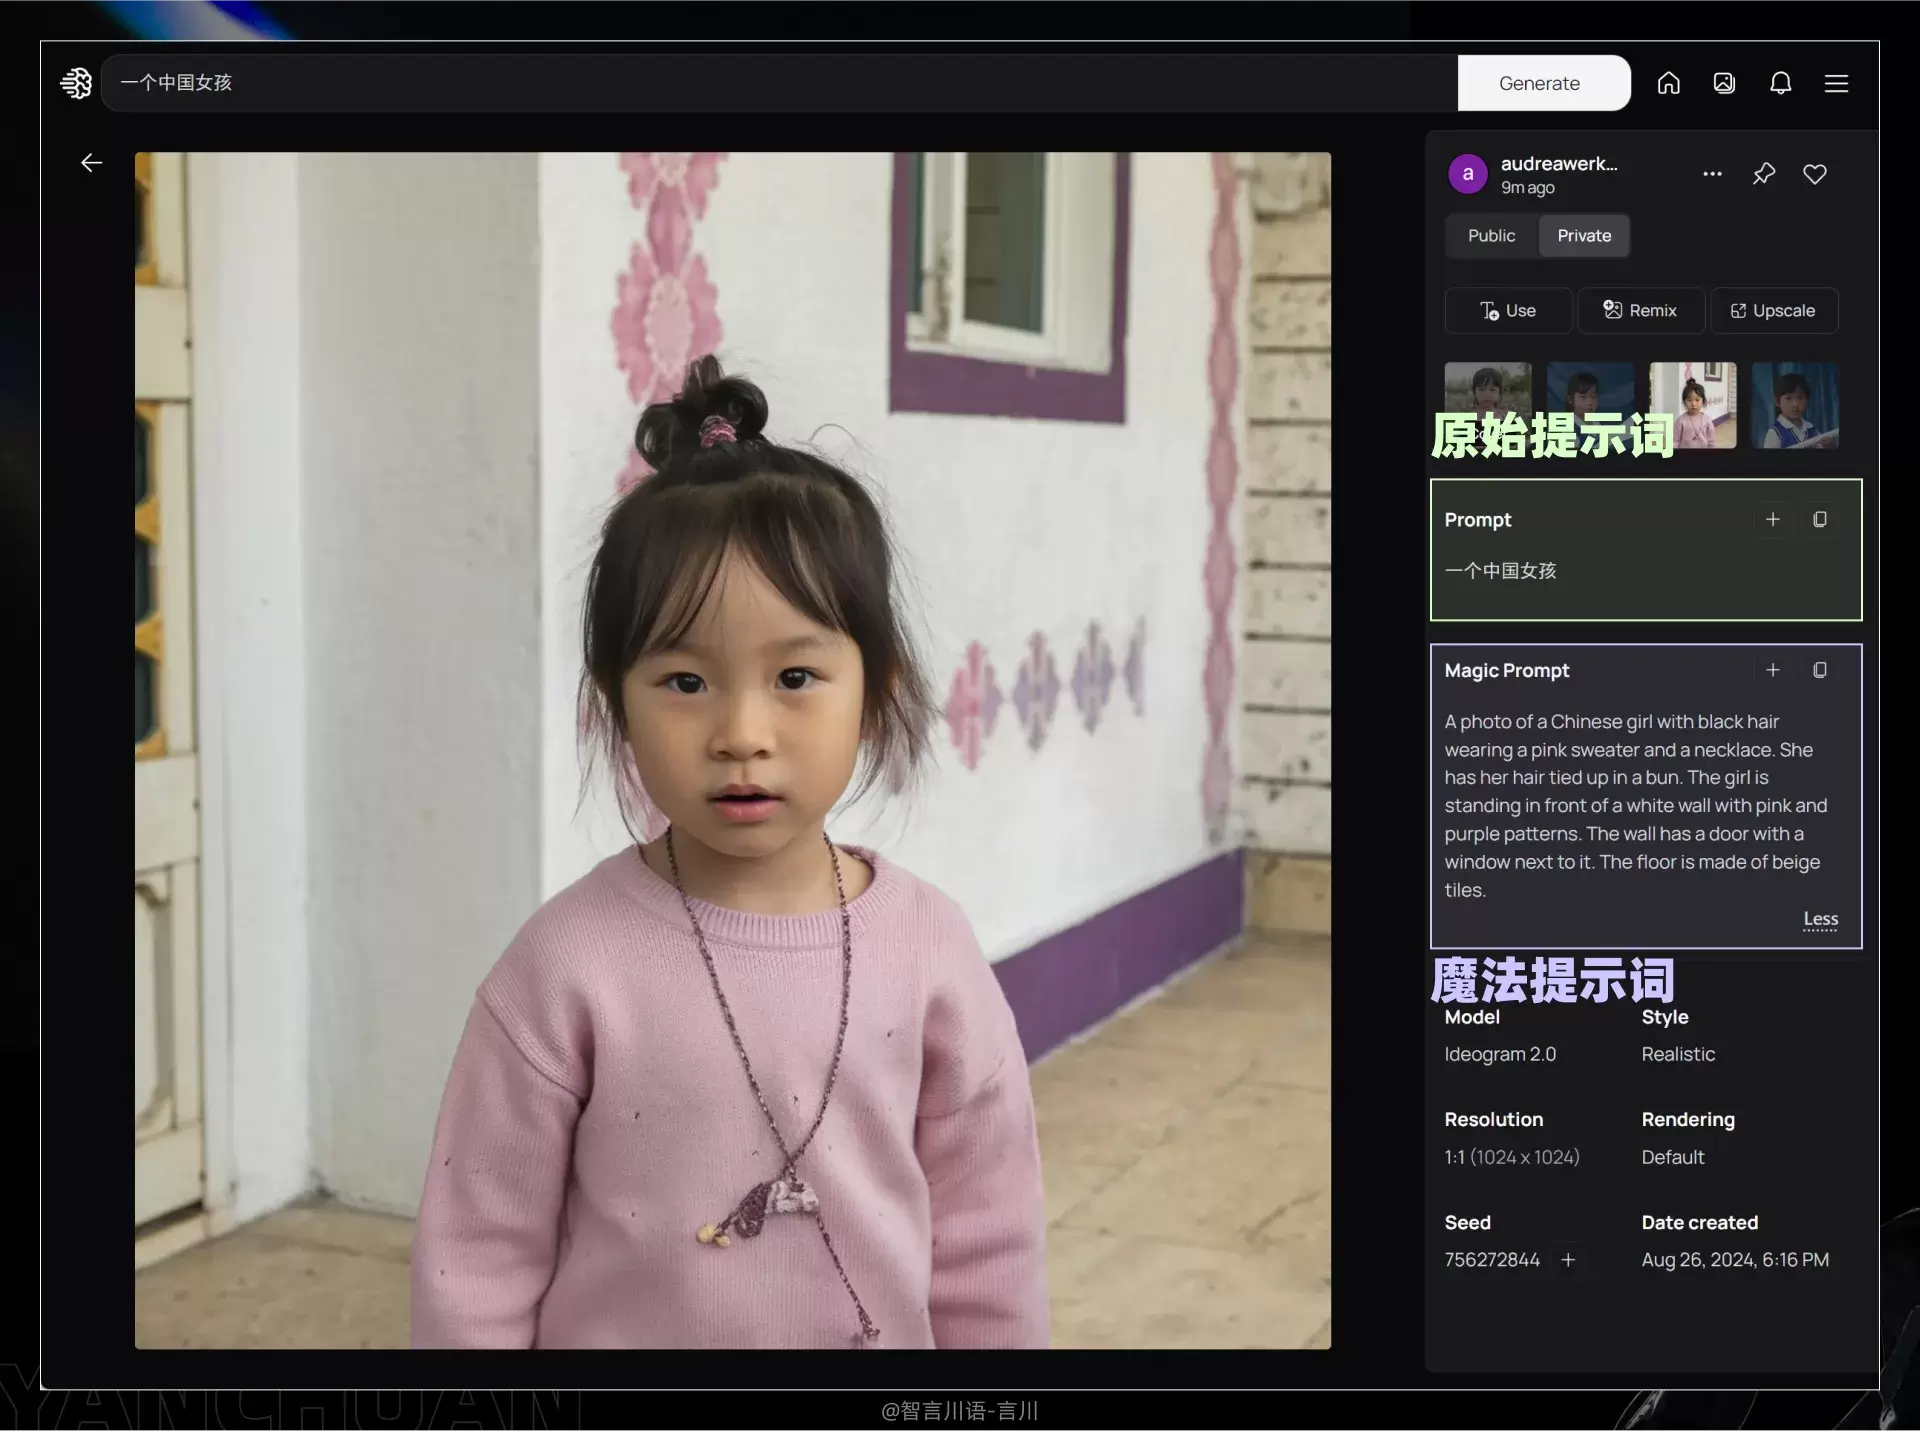This screenshot has height=1431, width=1920.
Task: Open the home page icon
Action: 1668,83
